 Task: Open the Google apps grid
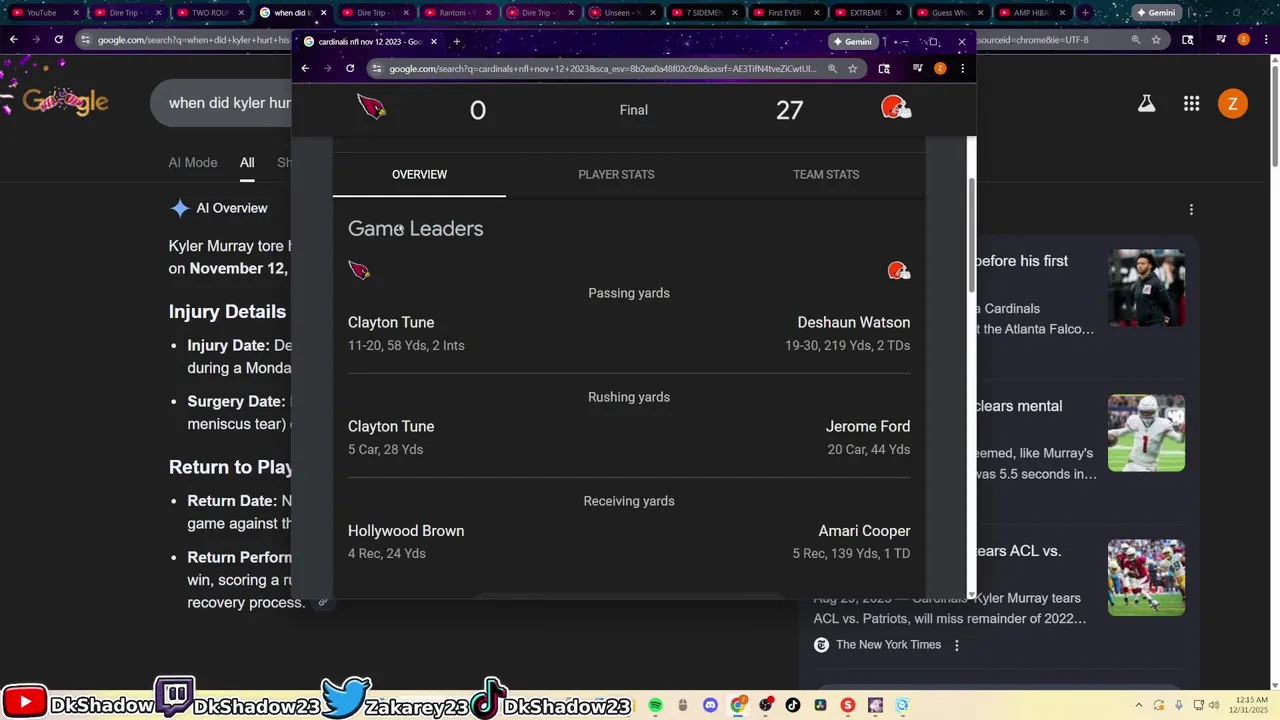[1191, 103]
